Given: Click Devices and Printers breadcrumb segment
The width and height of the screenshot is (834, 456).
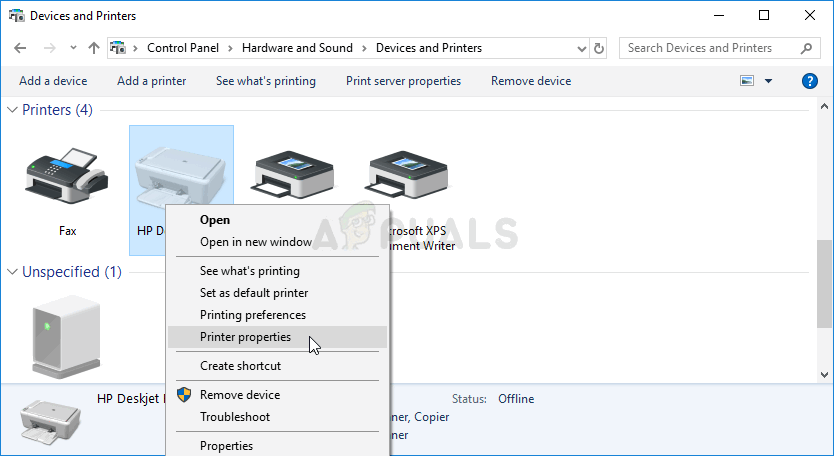Looking at the screenshot, I should (x=429, y=48).
